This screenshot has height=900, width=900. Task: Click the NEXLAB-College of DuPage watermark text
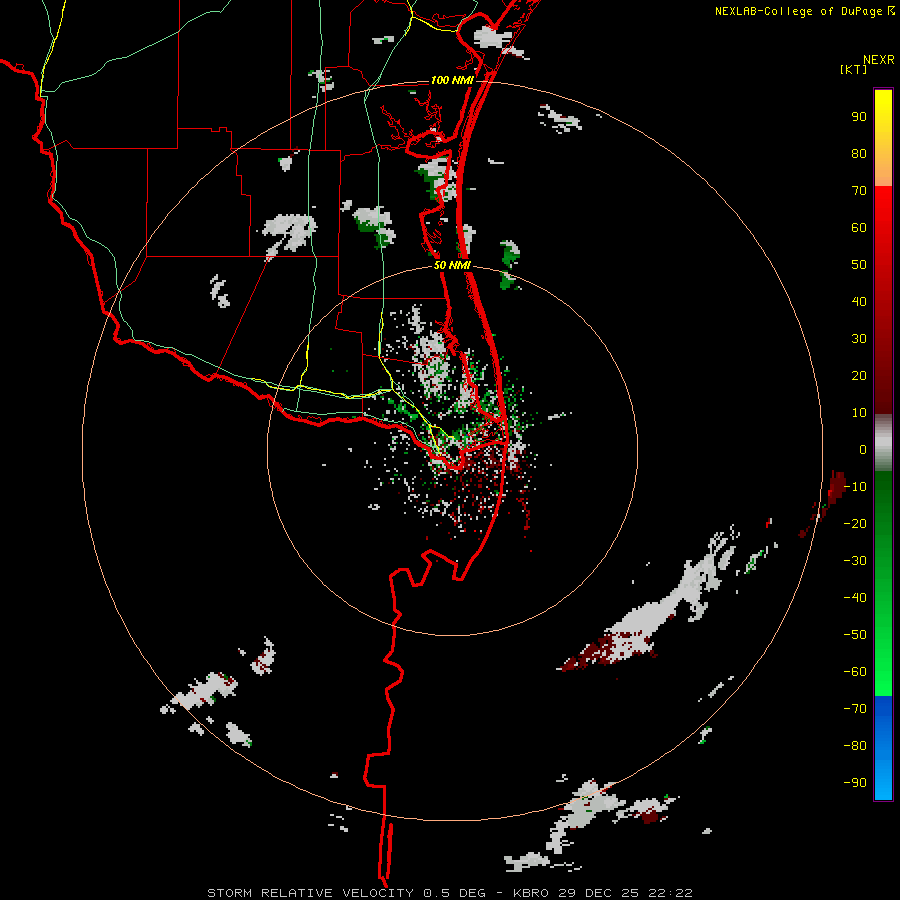coord(804,11)
